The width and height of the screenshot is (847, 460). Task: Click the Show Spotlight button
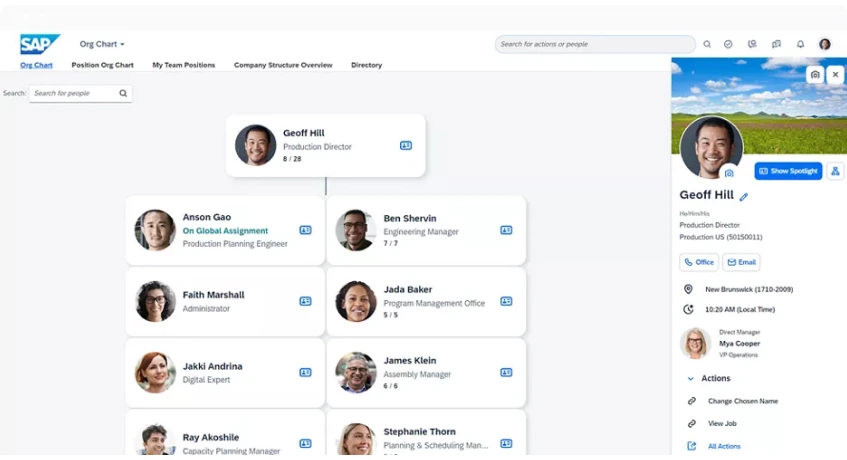(788, 171)
